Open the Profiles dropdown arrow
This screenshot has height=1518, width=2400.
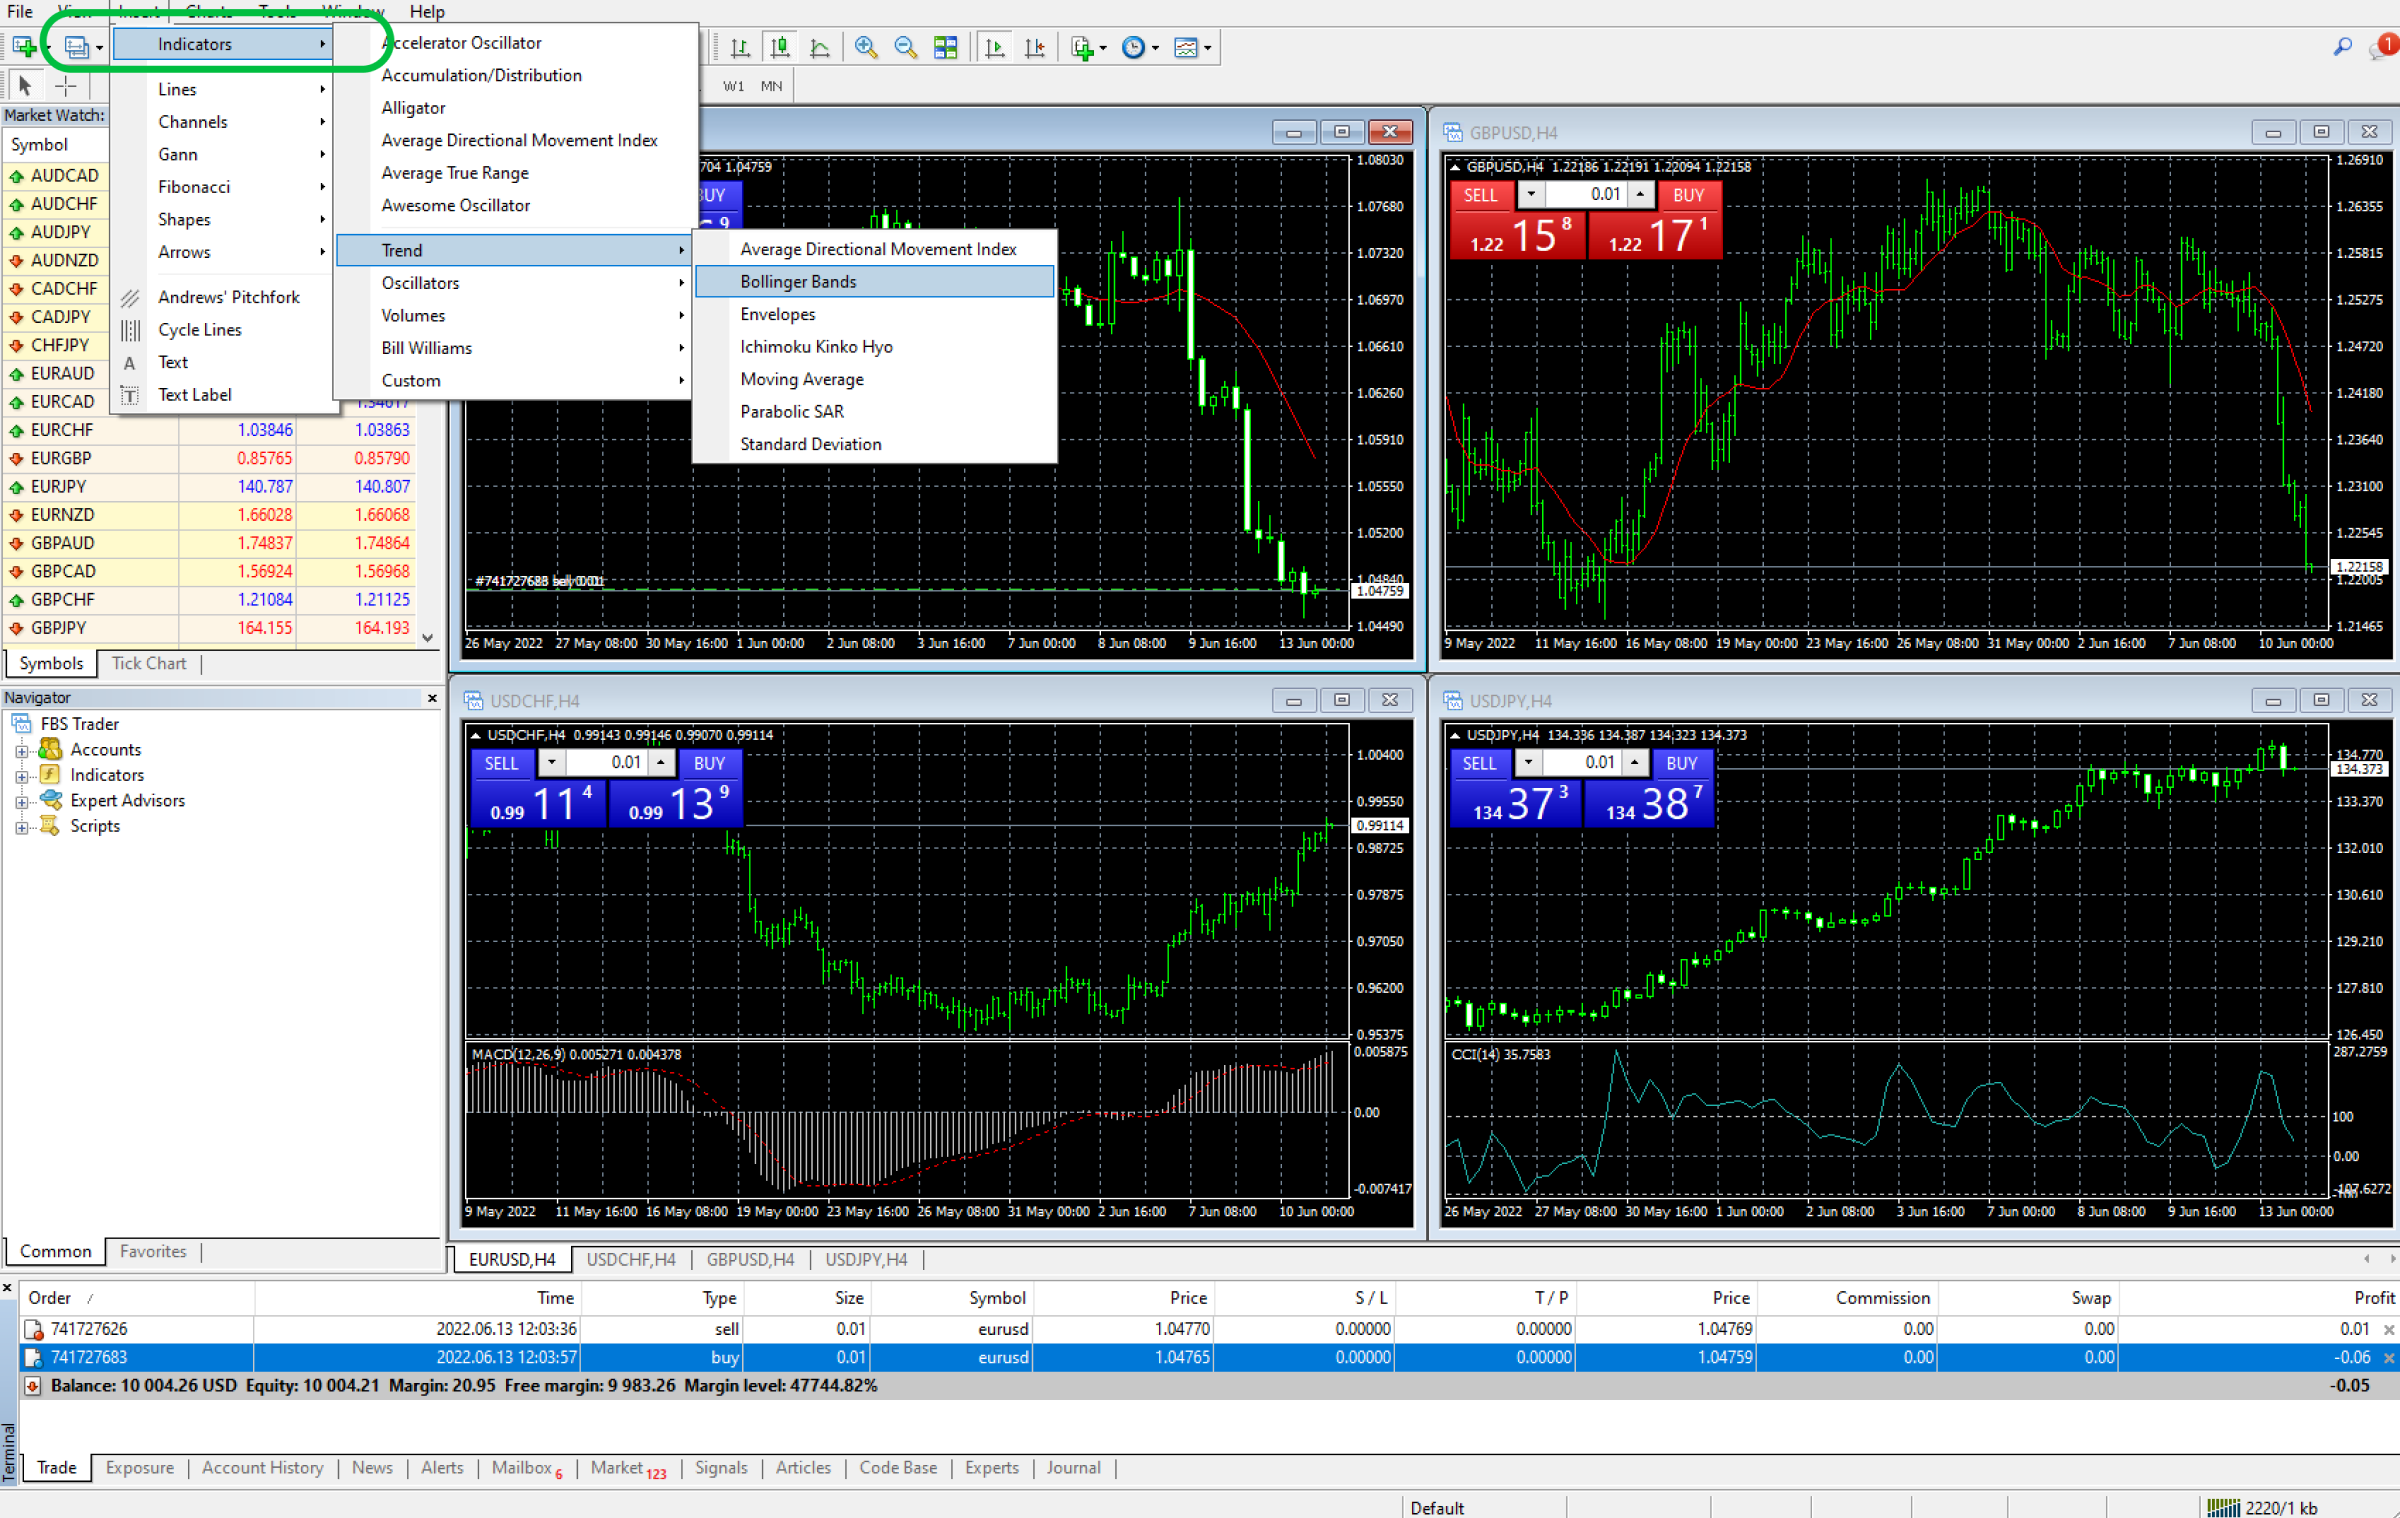(x=100, y=48)
